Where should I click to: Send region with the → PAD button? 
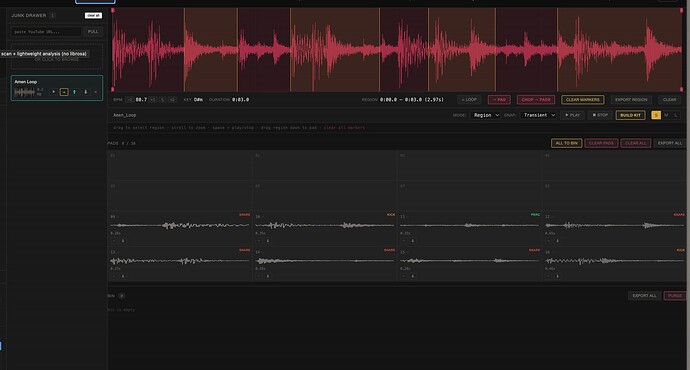499,100
